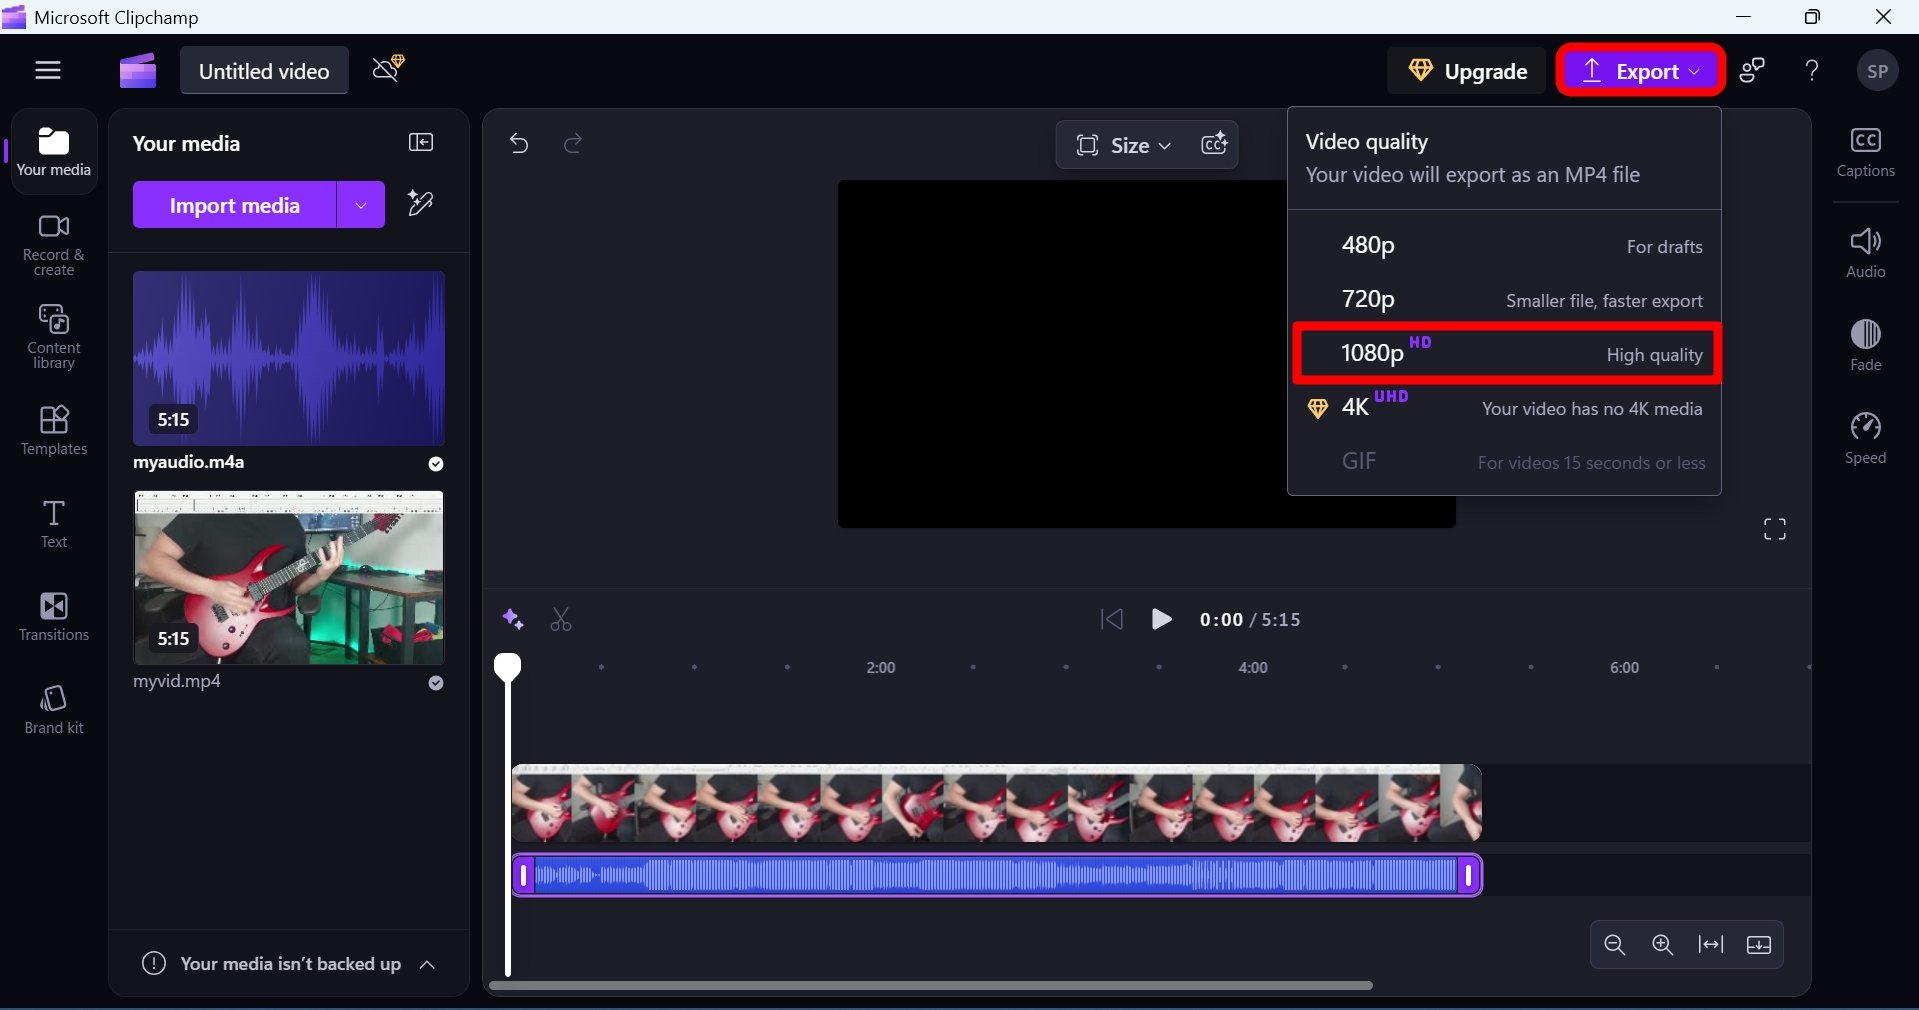Open the Audio properties panel
1919x1010 pixels.
coord(1865,253)
